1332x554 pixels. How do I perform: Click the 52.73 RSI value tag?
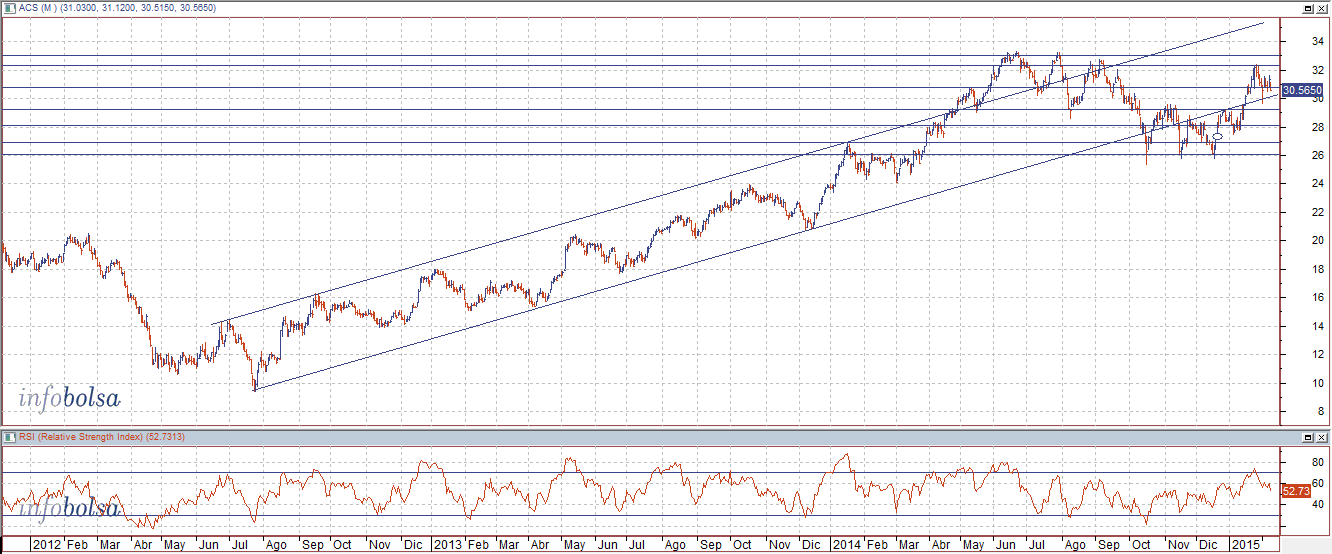pyautogui.click(x=1295, y=491)
